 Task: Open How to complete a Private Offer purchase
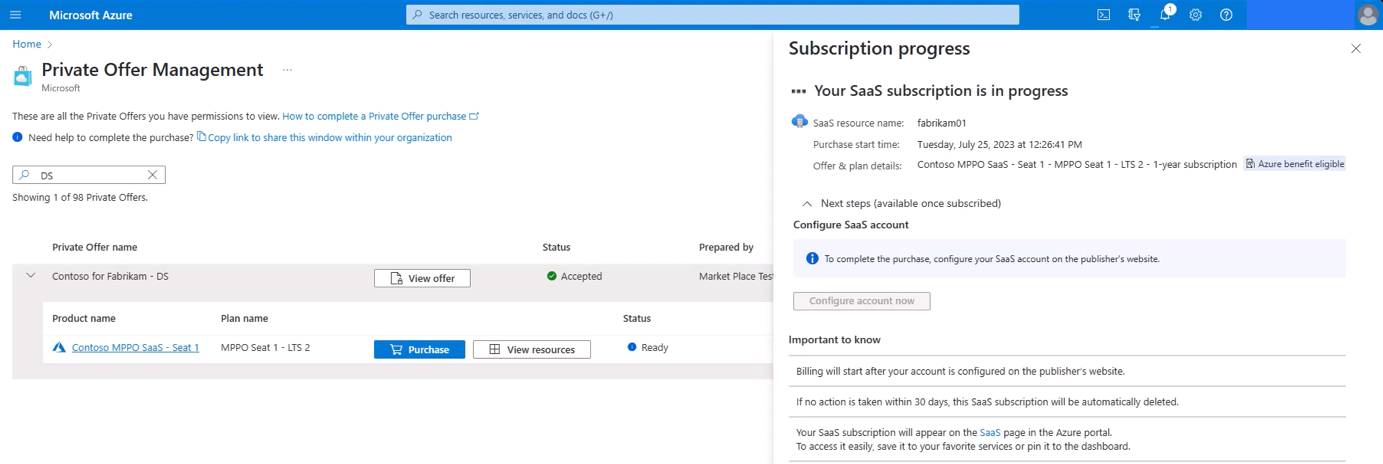pyautogui.click(x=380, y=116)
